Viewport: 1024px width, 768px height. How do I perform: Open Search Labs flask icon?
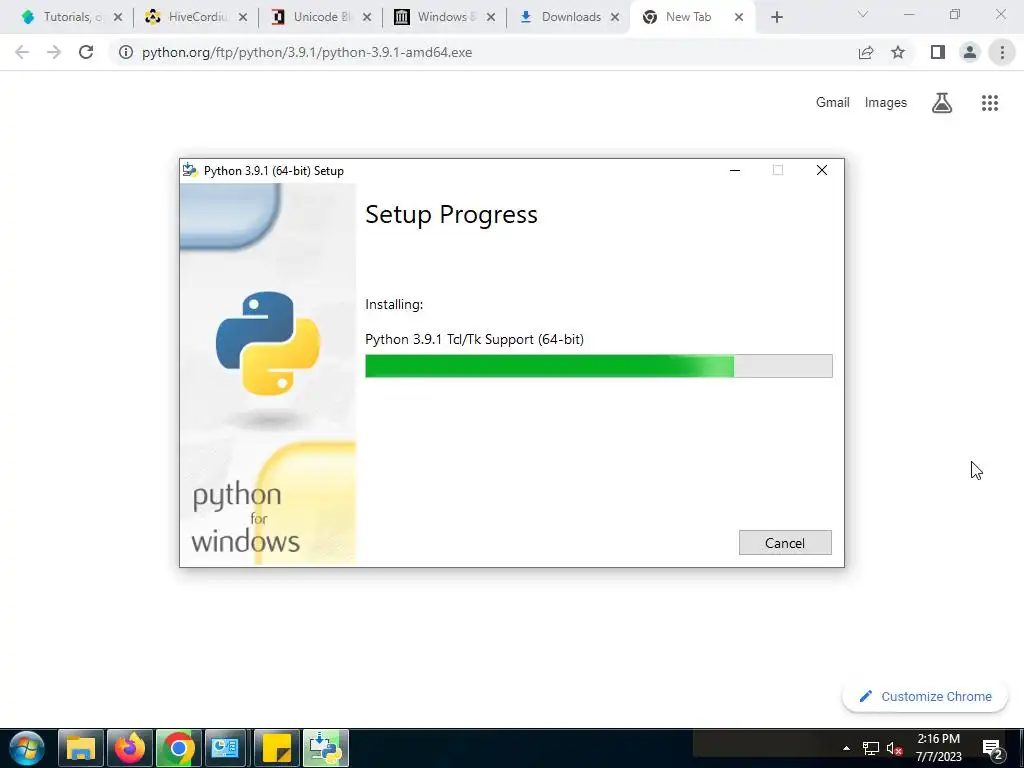tap(942, 103)
